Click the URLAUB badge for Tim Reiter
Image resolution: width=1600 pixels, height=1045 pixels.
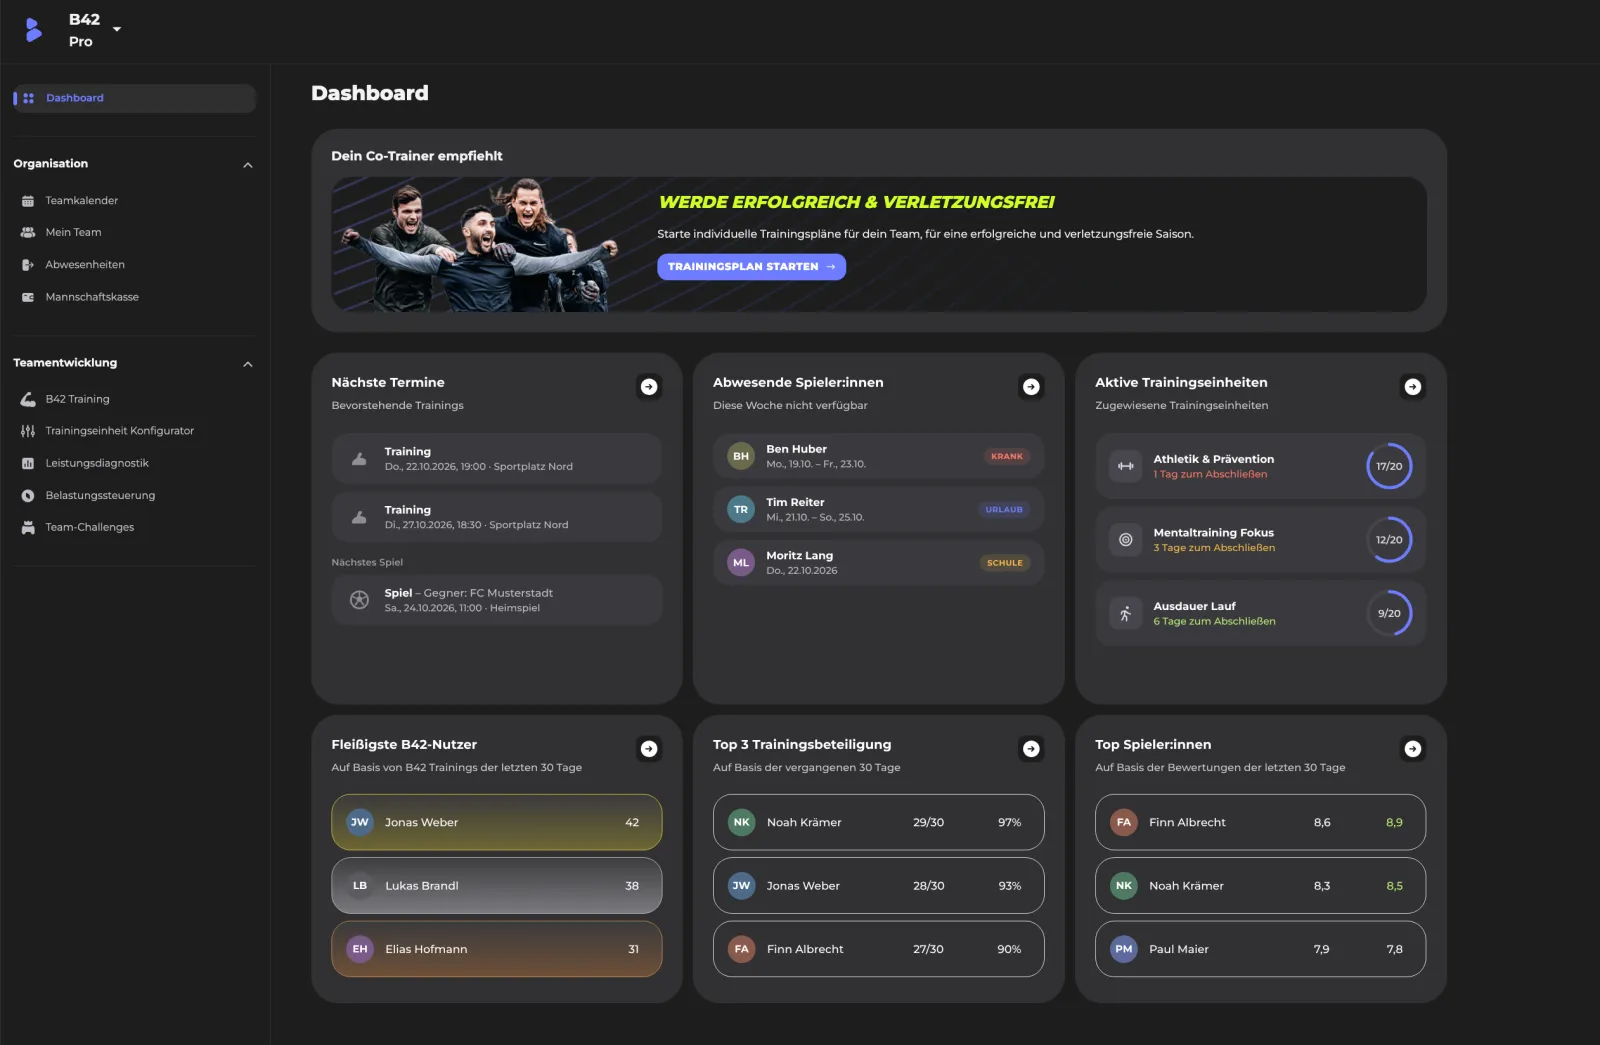tap(1004, 510)
